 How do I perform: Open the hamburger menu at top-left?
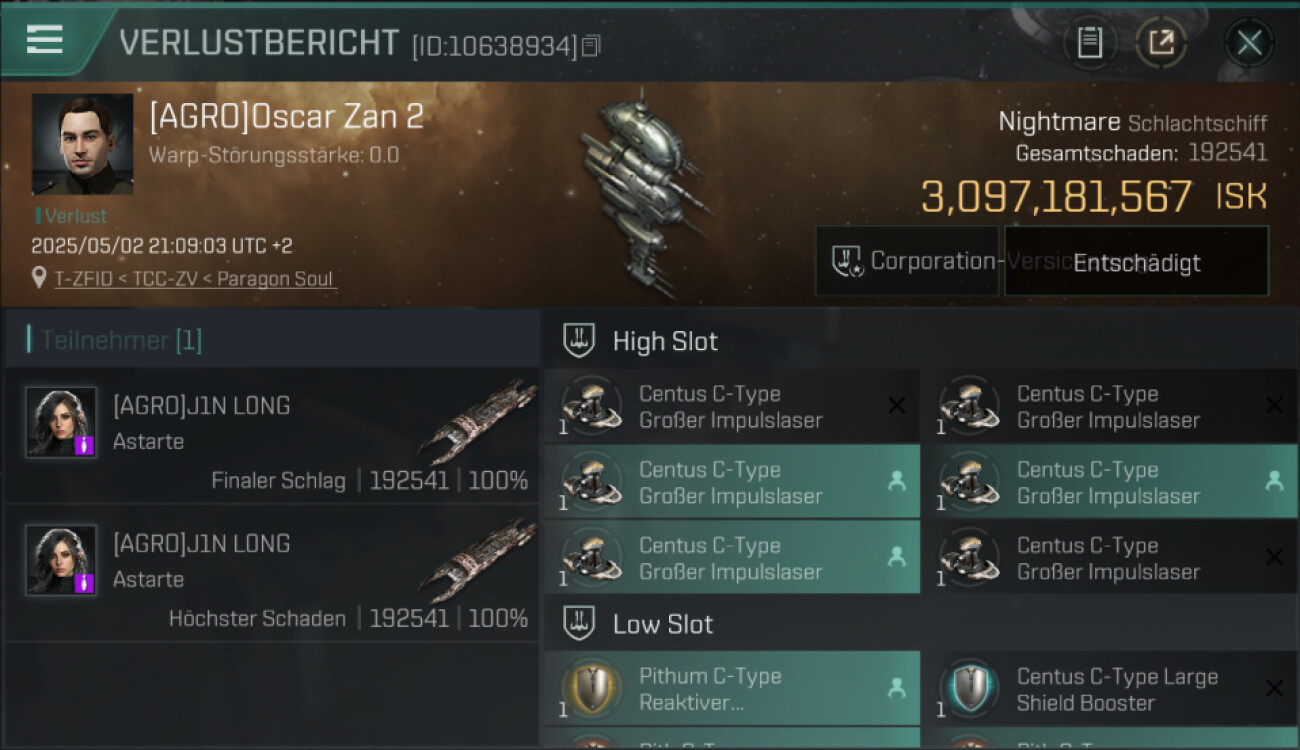tap(45, 39)
